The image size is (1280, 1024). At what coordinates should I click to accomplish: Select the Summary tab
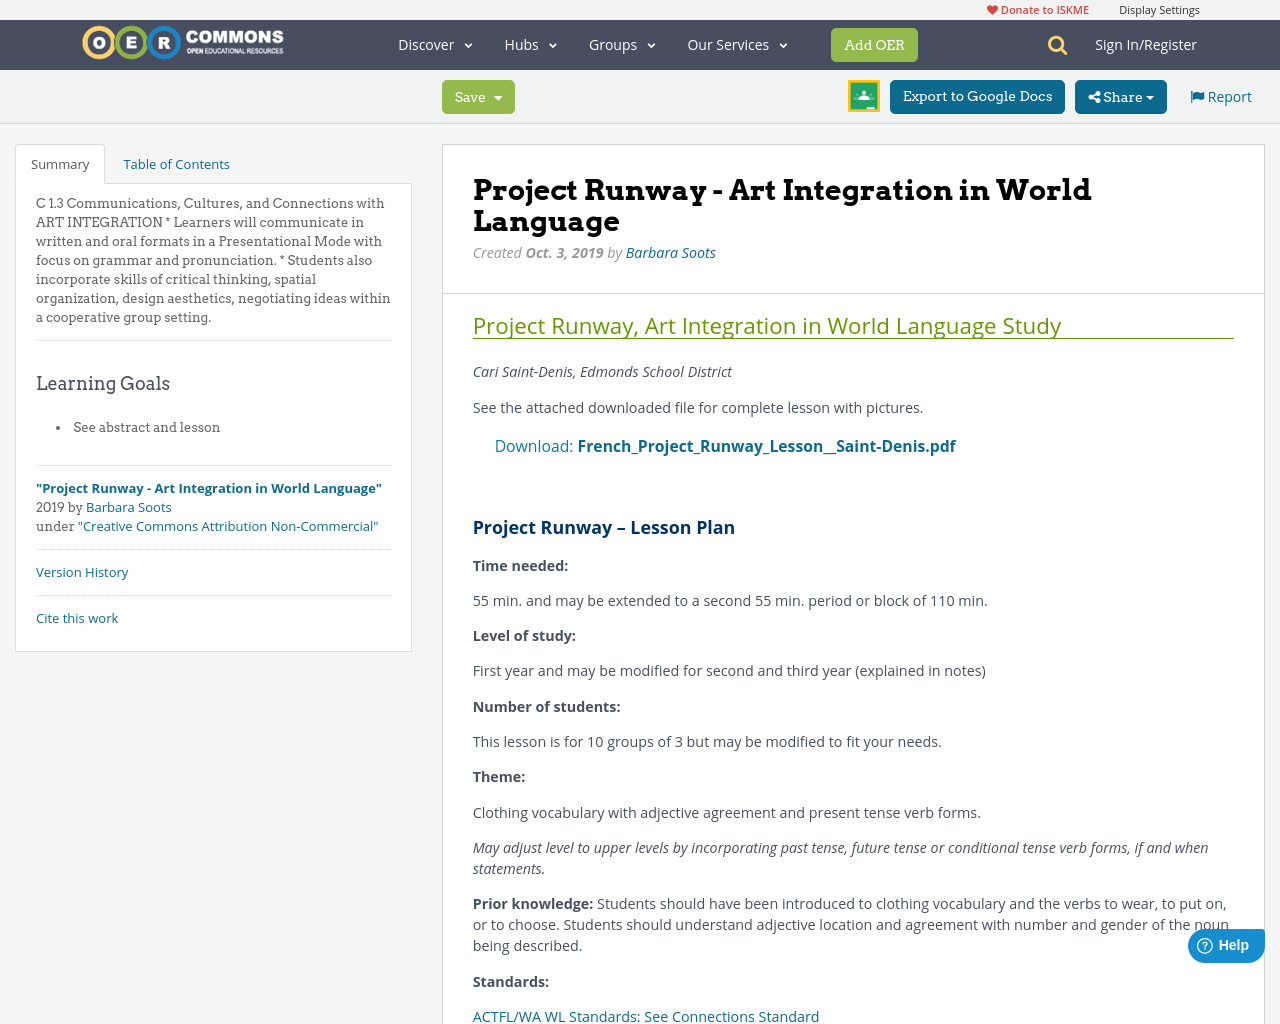click(x=59, y=162)
